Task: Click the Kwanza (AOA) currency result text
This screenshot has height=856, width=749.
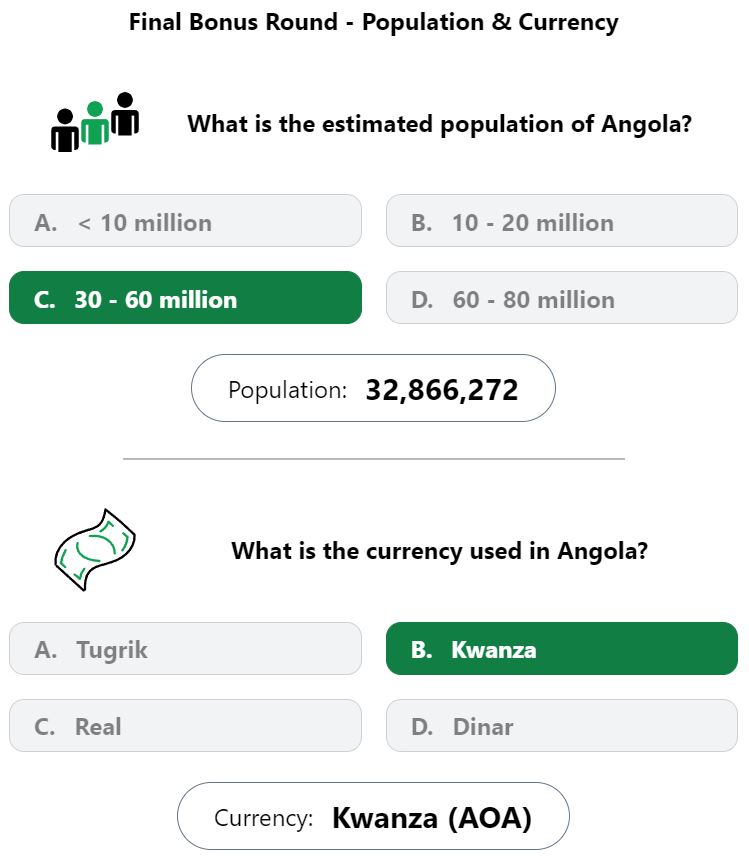Action: click(x=432, y=818)
